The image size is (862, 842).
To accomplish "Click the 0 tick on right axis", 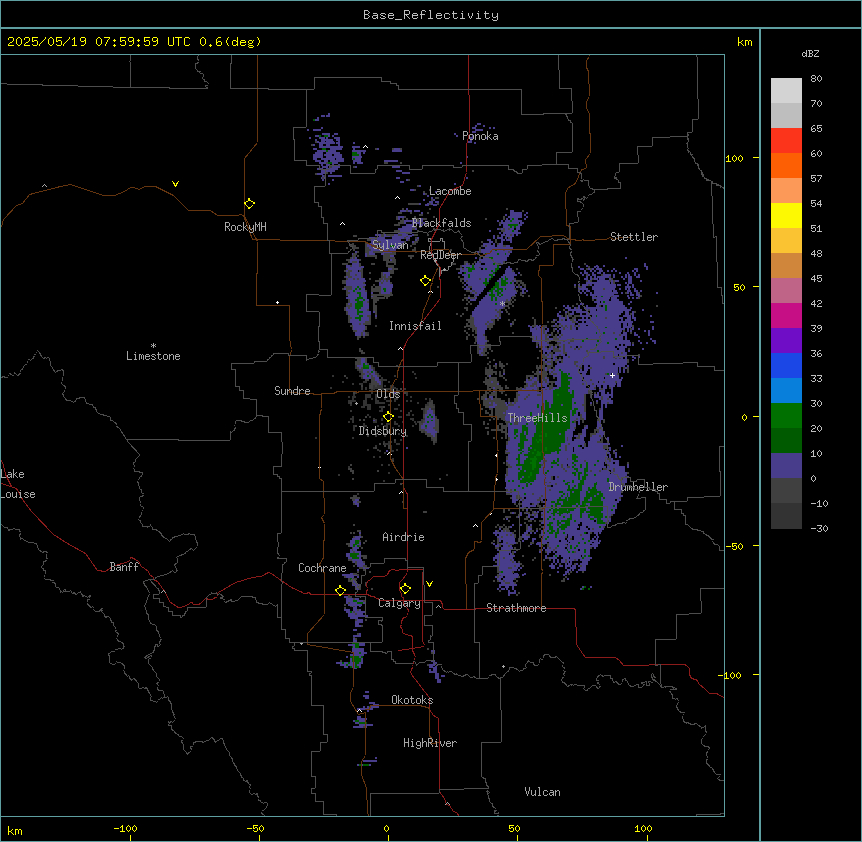I will point(744,418).
